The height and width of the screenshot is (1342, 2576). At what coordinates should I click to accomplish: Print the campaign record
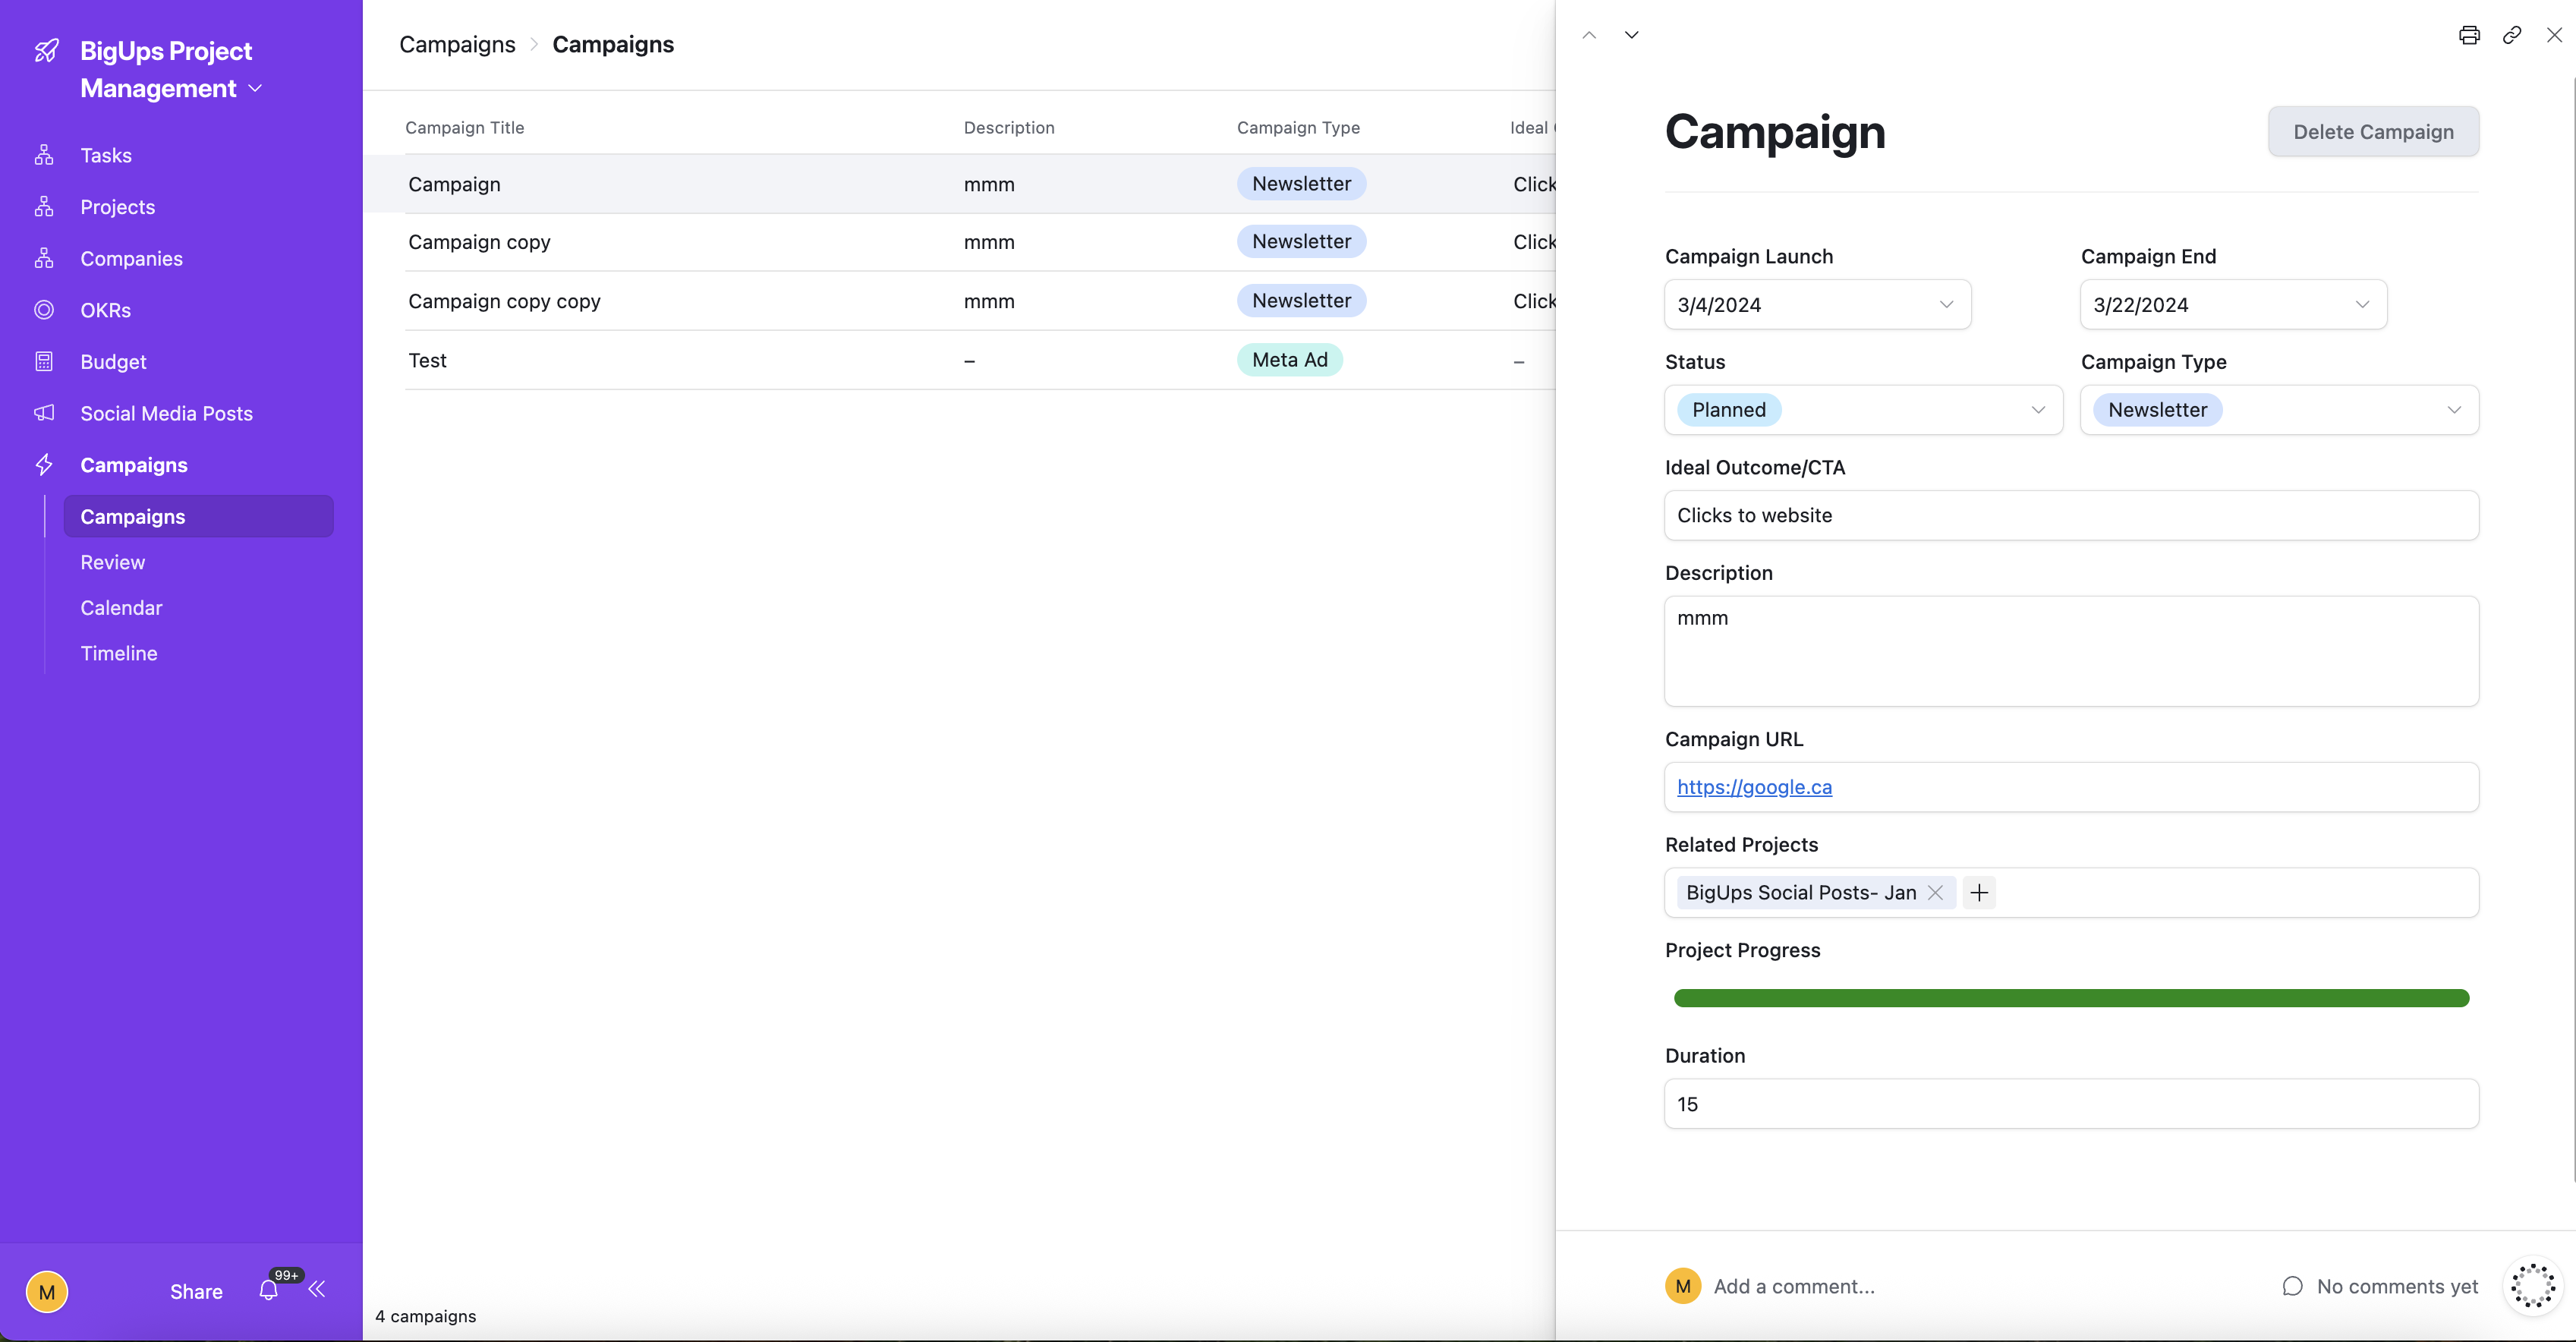coord(2469,35)
